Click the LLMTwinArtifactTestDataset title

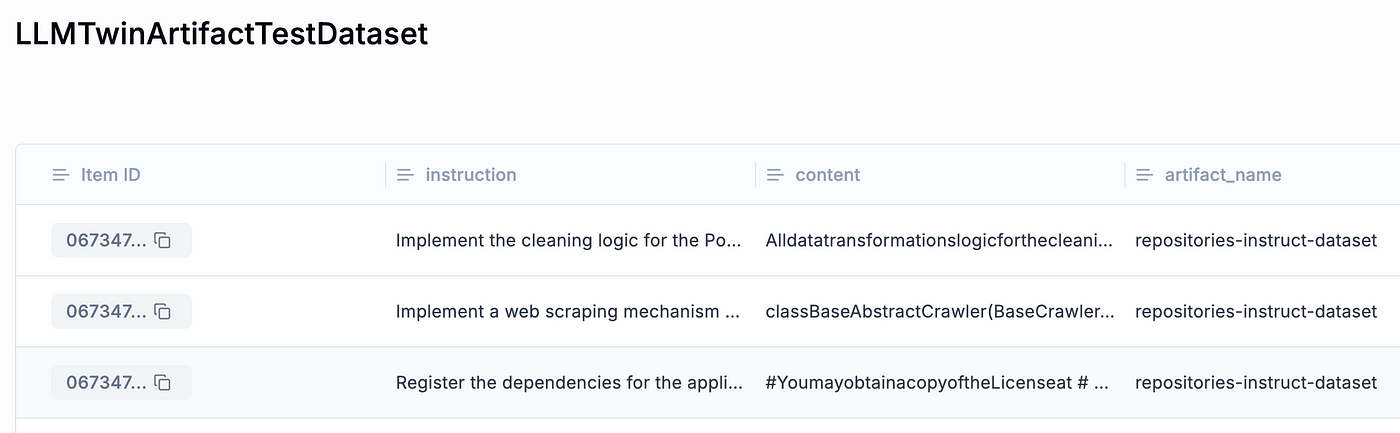point(221,34)
